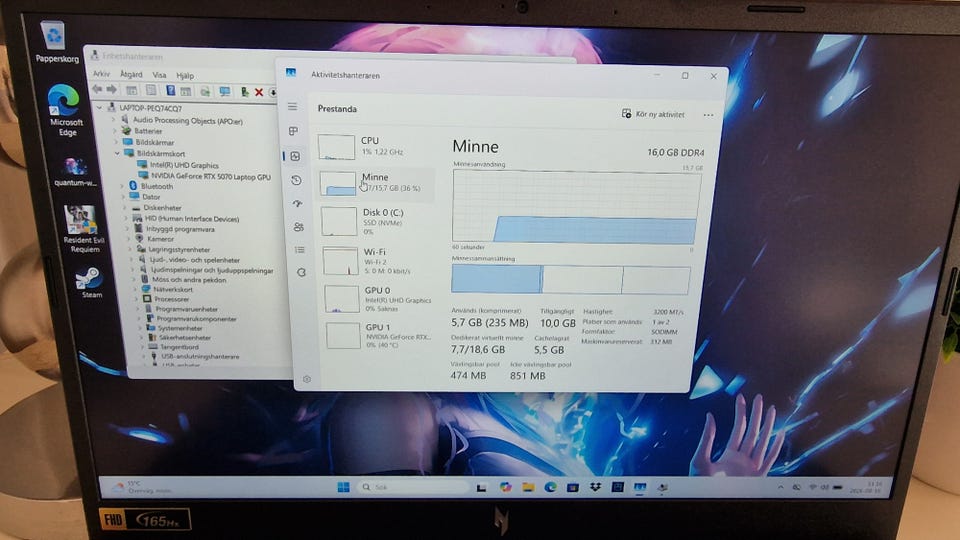Expand the Processorer node
Screen dimensions: 960x540
pyautogui.click(x=136, y=299)
